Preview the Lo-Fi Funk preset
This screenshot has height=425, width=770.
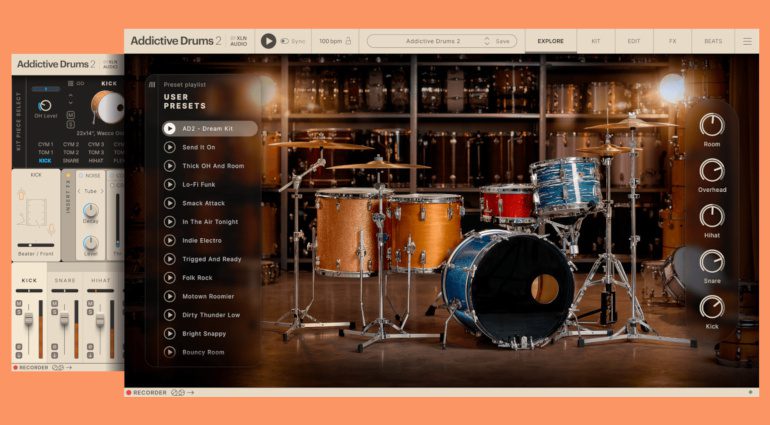coord(170,184)
